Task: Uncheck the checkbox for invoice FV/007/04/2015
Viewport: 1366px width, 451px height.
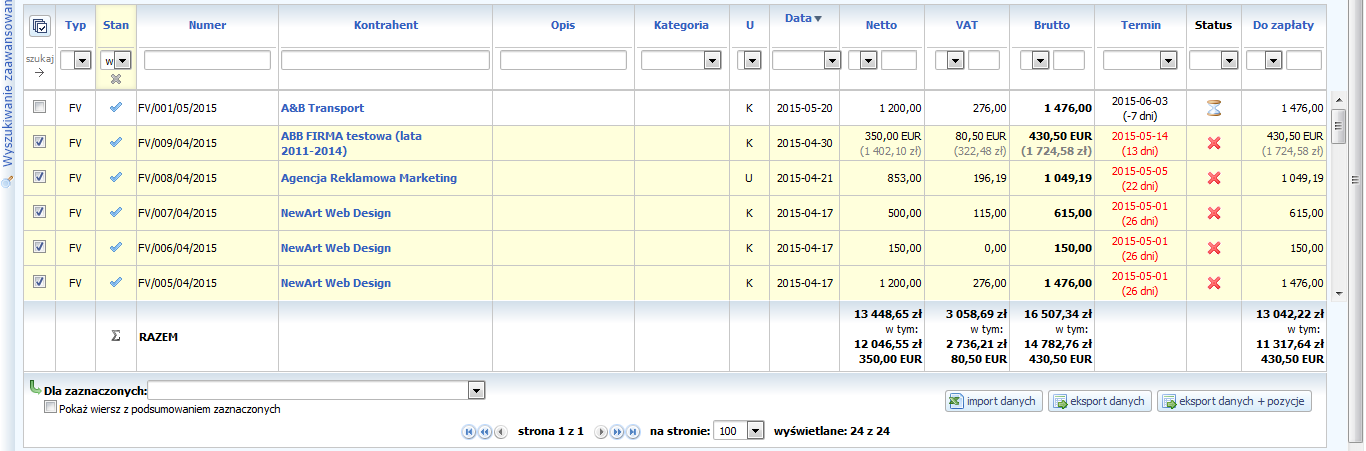Action: pos(40,212)
